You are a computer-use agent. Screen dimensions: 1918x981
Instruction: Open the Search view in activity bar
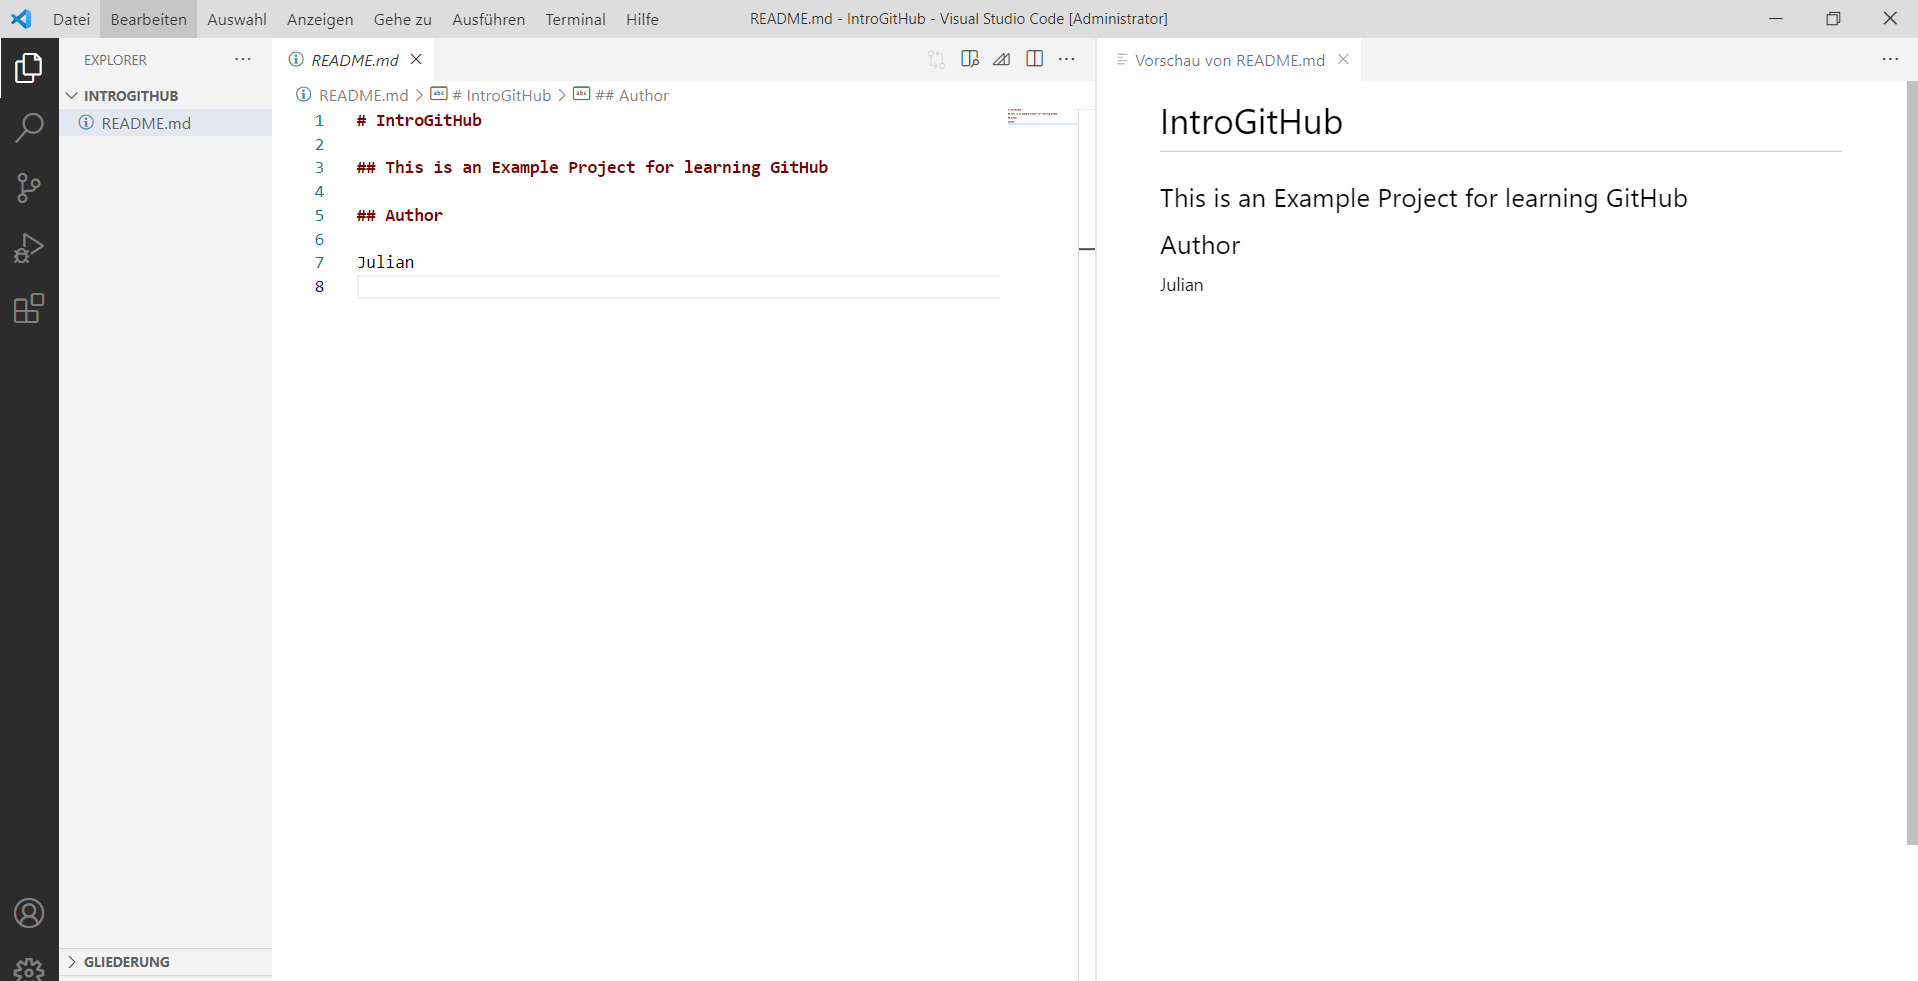click(x=29, y=128)
